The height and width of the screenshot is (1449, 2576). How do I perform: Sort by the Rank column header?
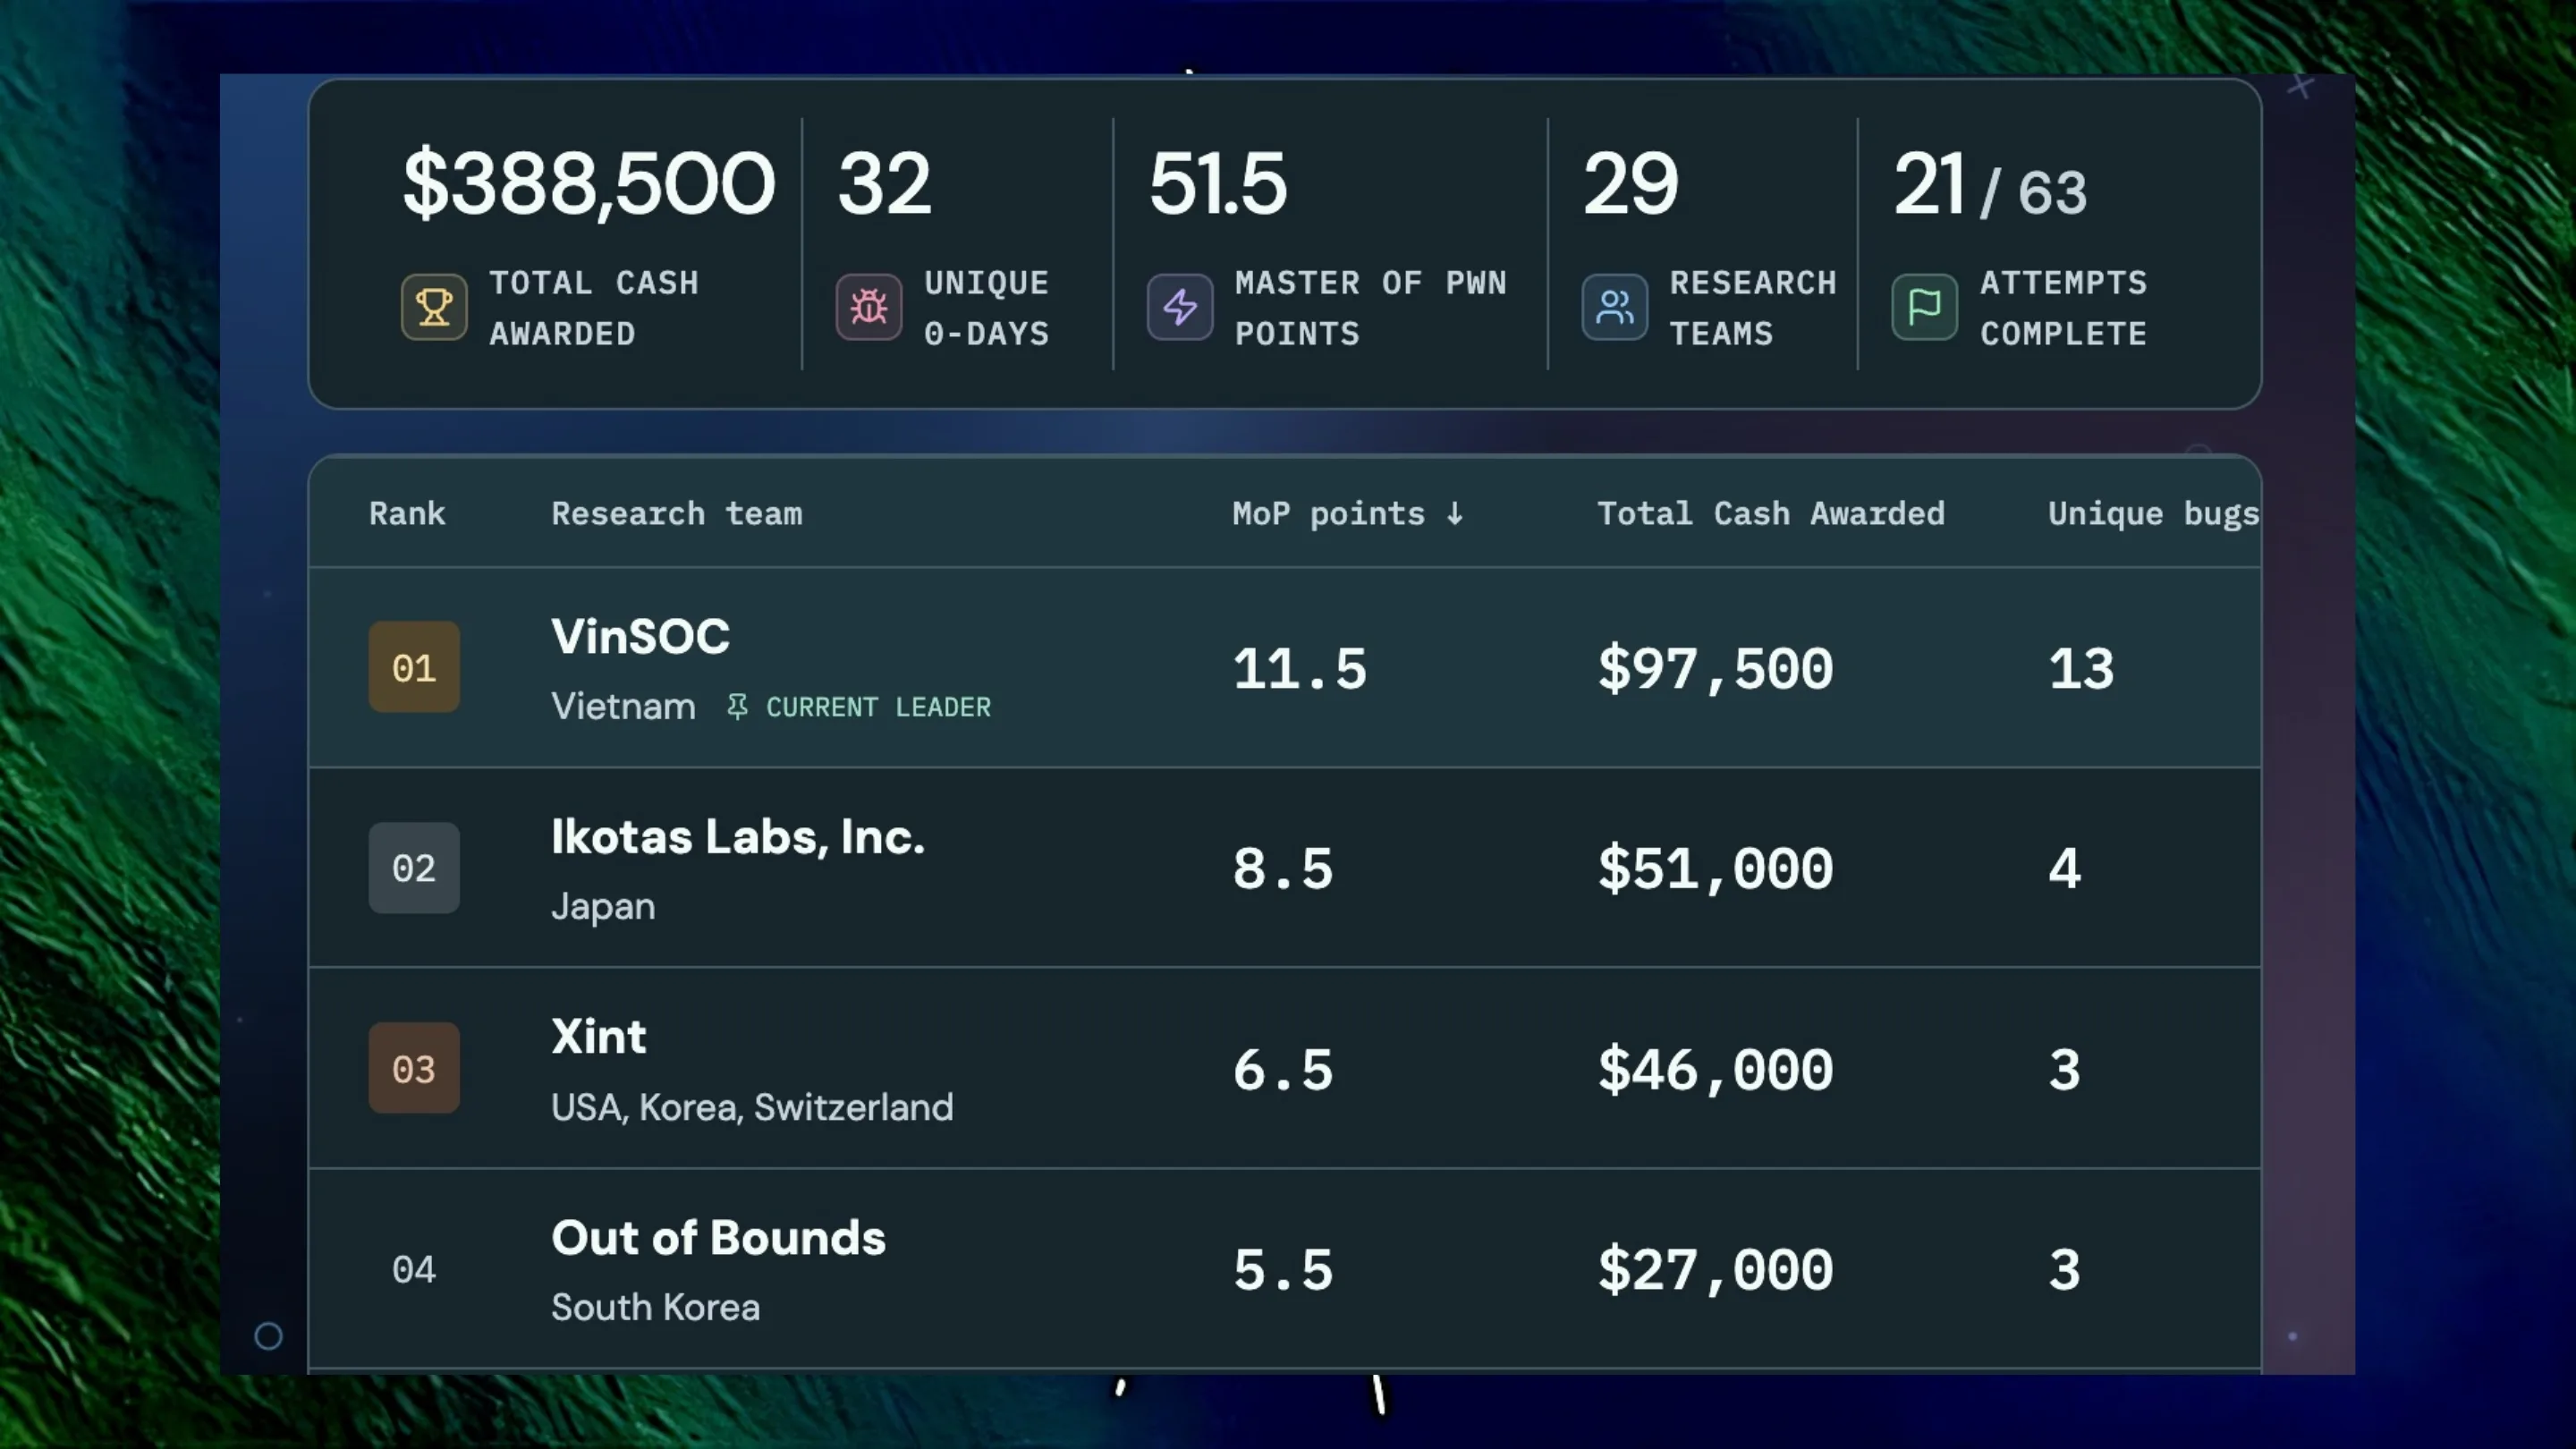[x=407, y=514]
